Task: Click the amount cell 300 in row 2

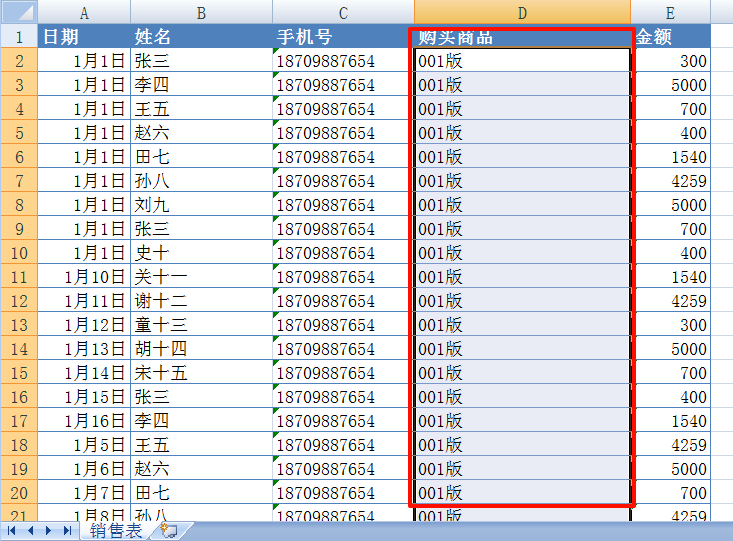Action: [x=670, y=60]
